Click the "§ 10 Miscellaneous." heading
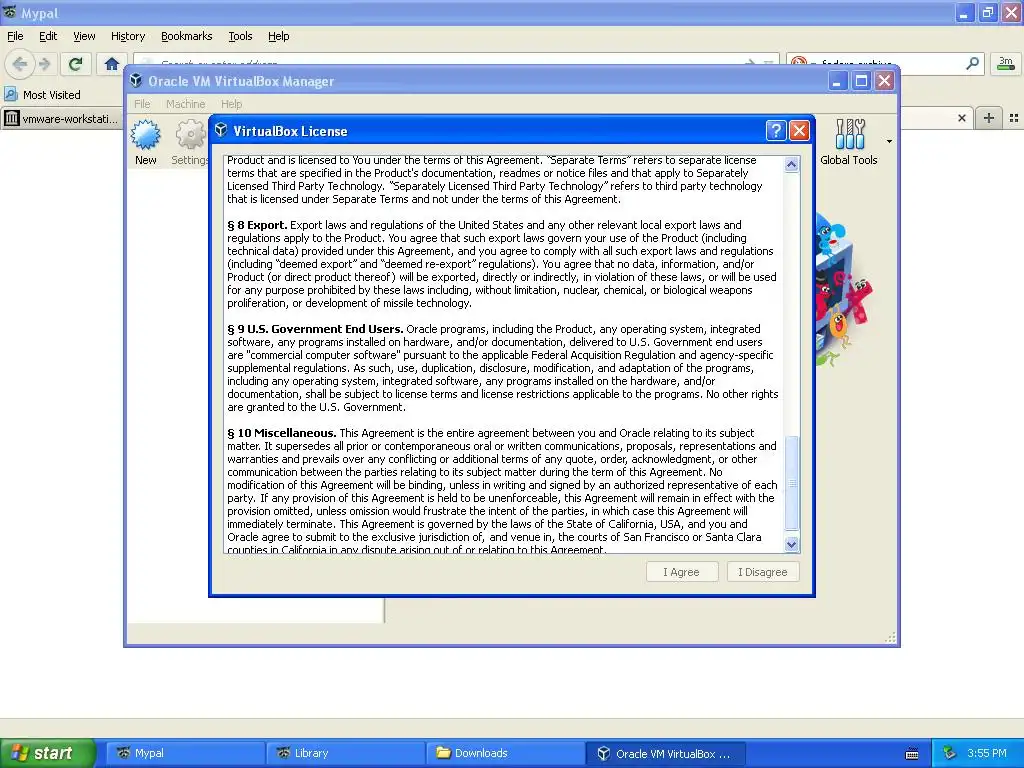1024x768 pixels. pyautogui.click(x=281, y=433)
